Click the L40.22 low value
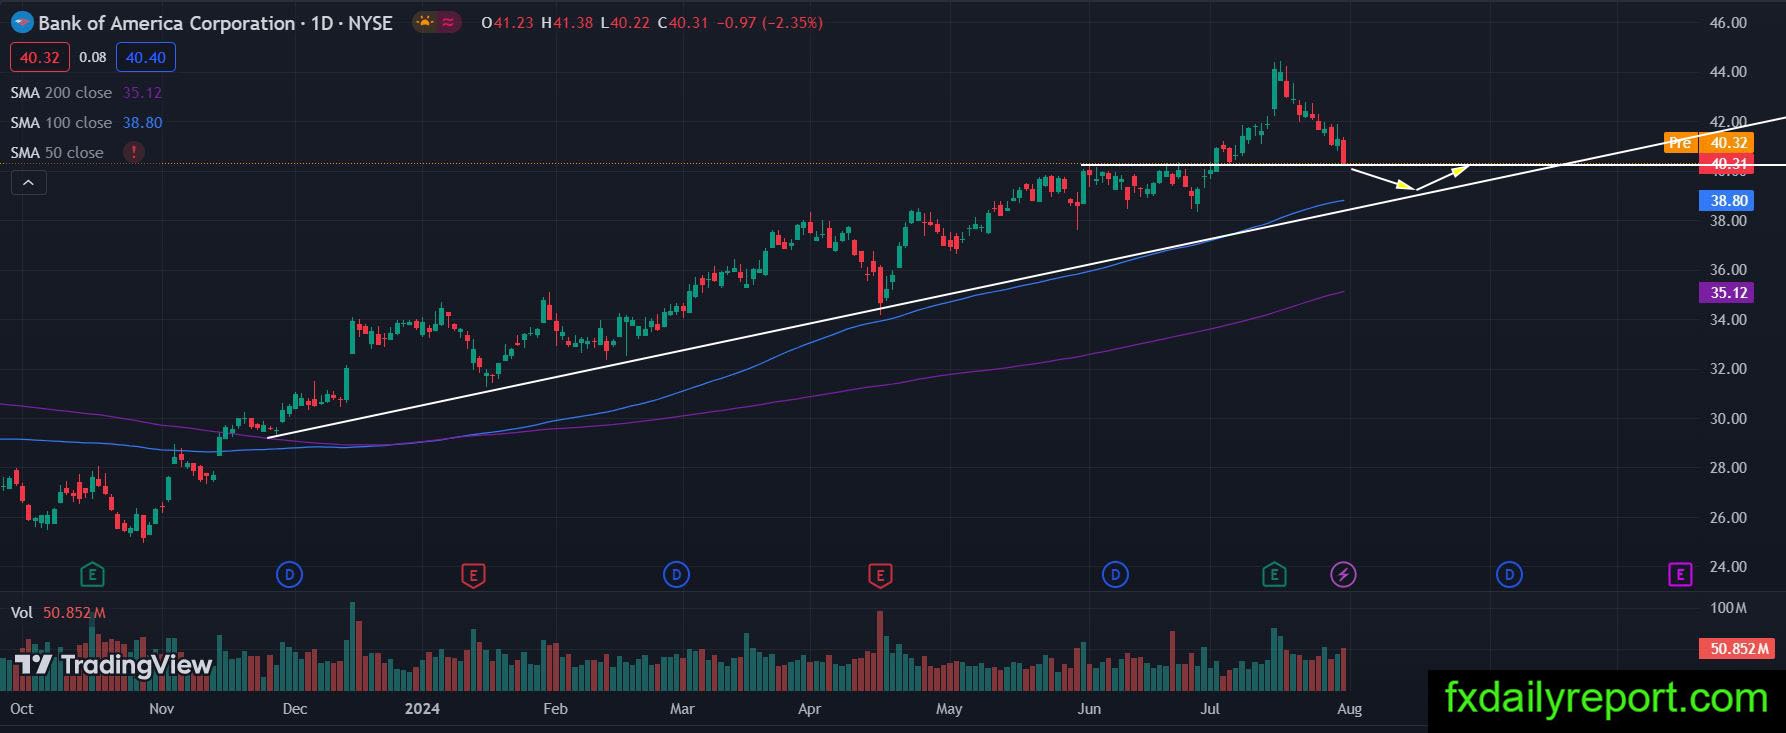Screen dimensions: 1786x733 [x=625, y=22]
